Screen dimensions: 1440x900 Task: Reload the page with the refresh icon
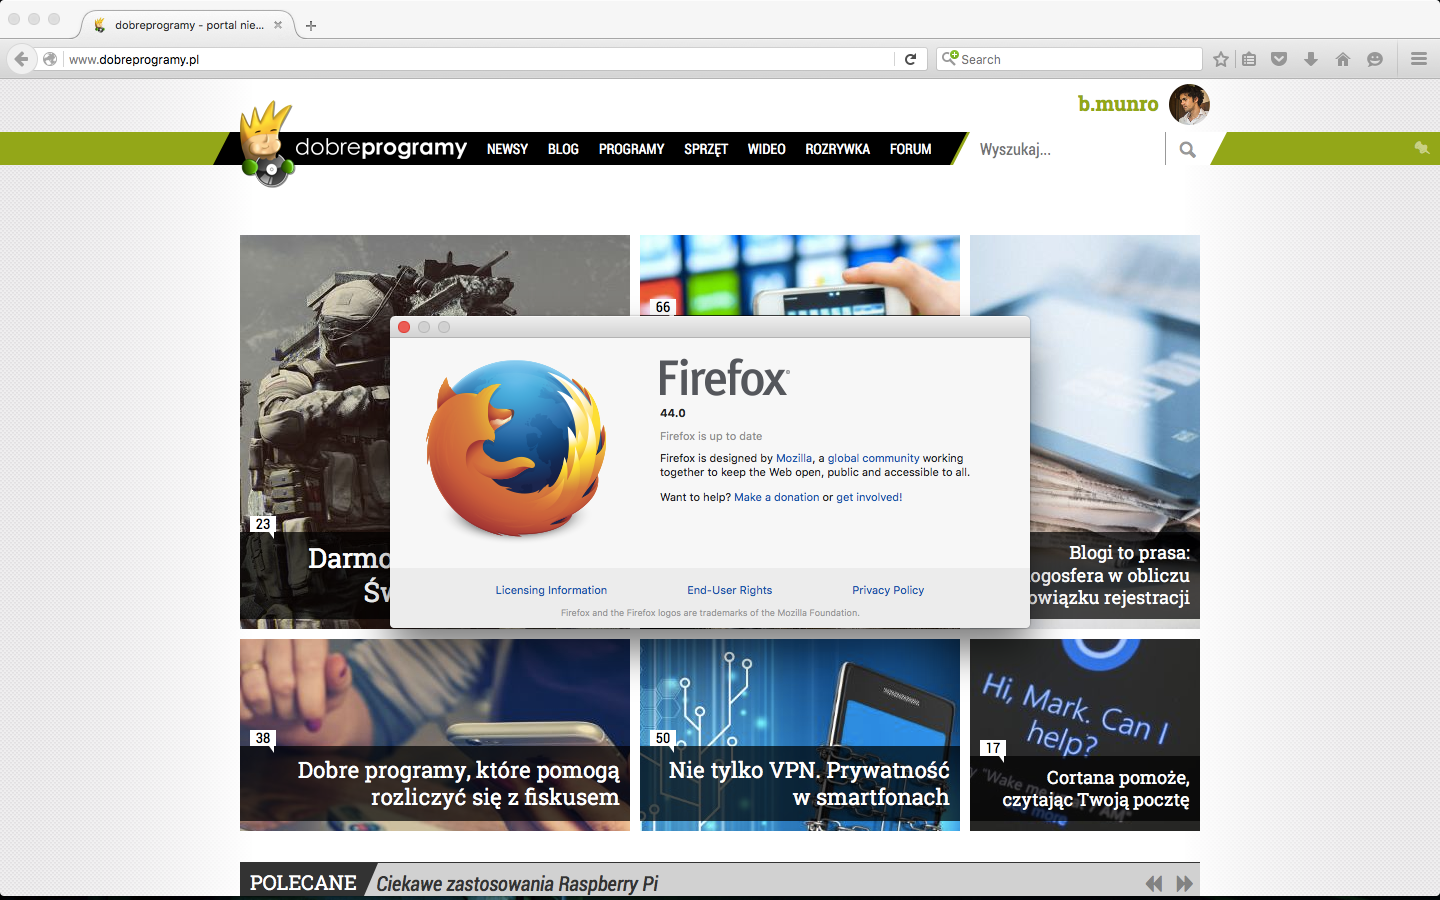tap(910, 59)
